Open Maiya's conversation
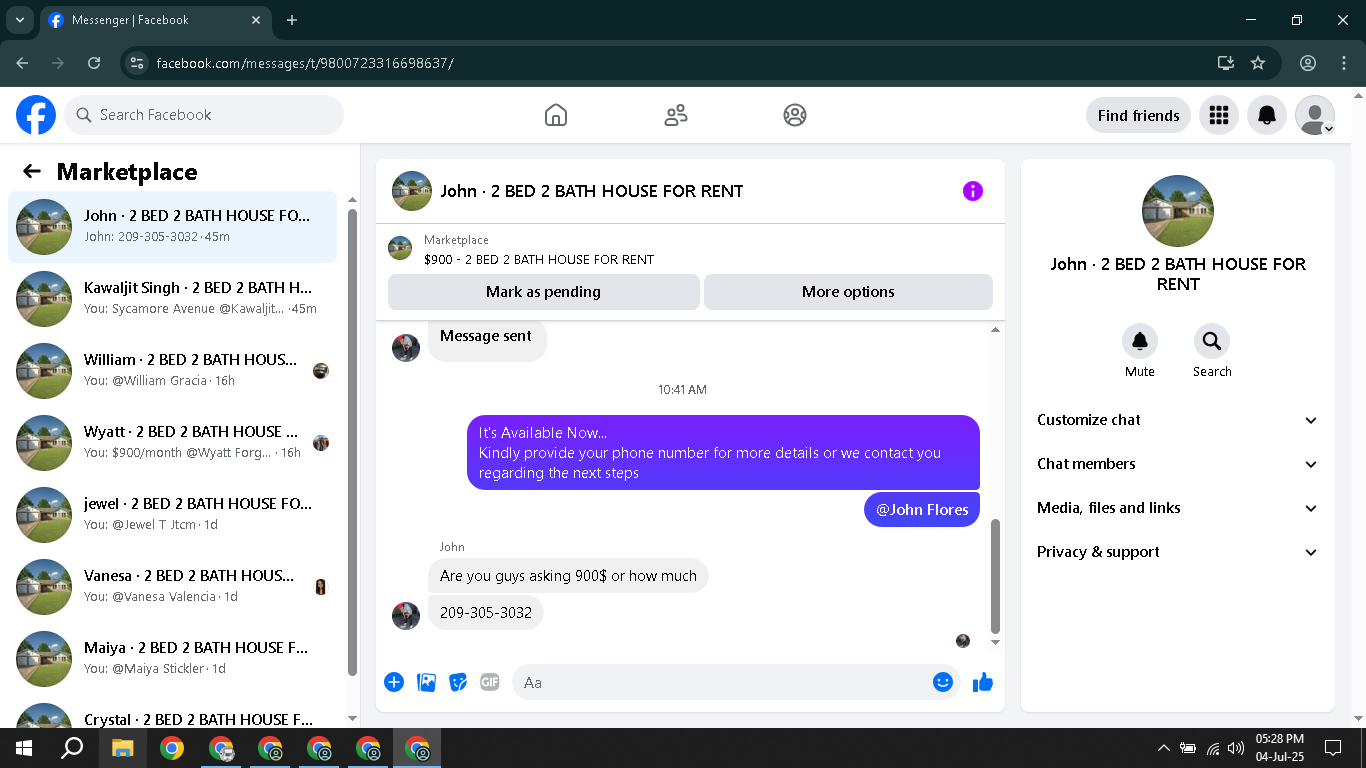 (173, 659)
